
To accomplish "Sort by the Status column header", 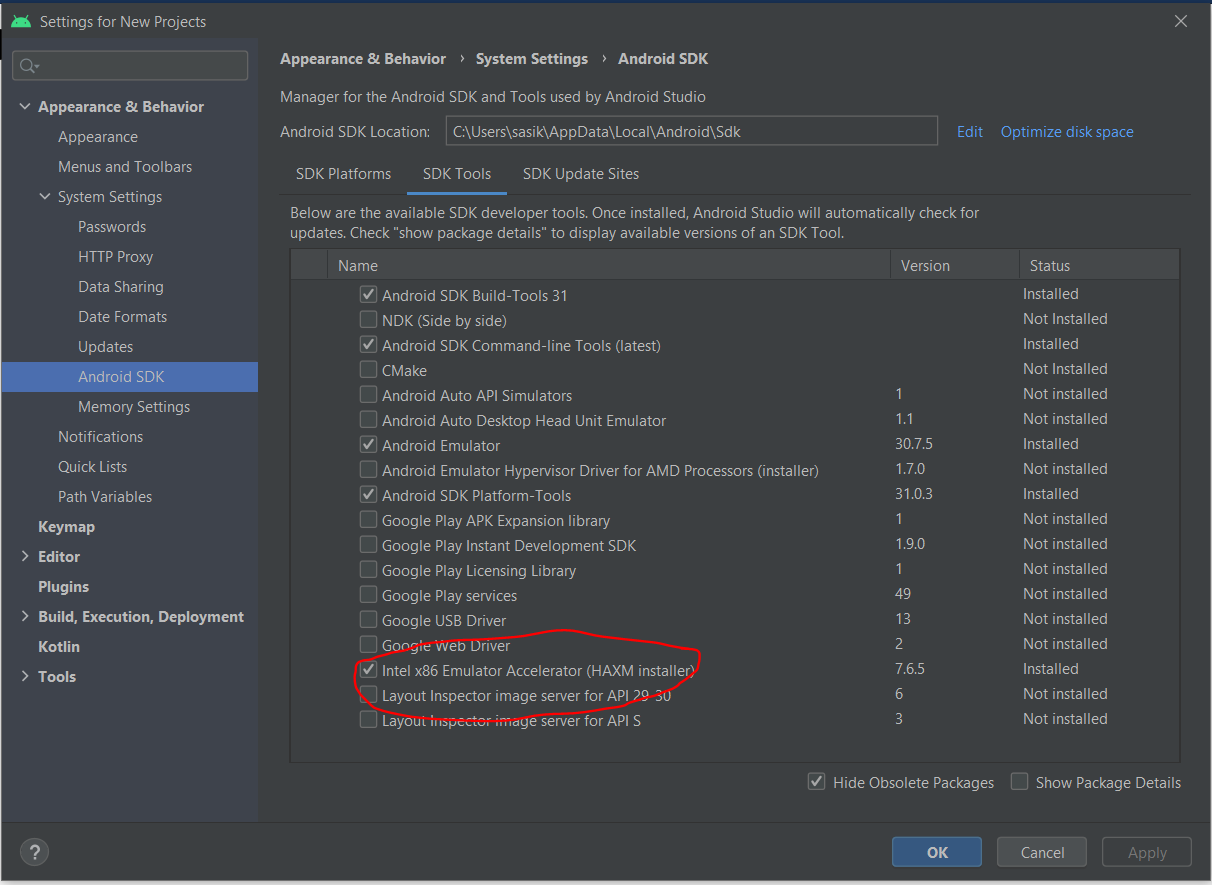I will point(1099,266).
